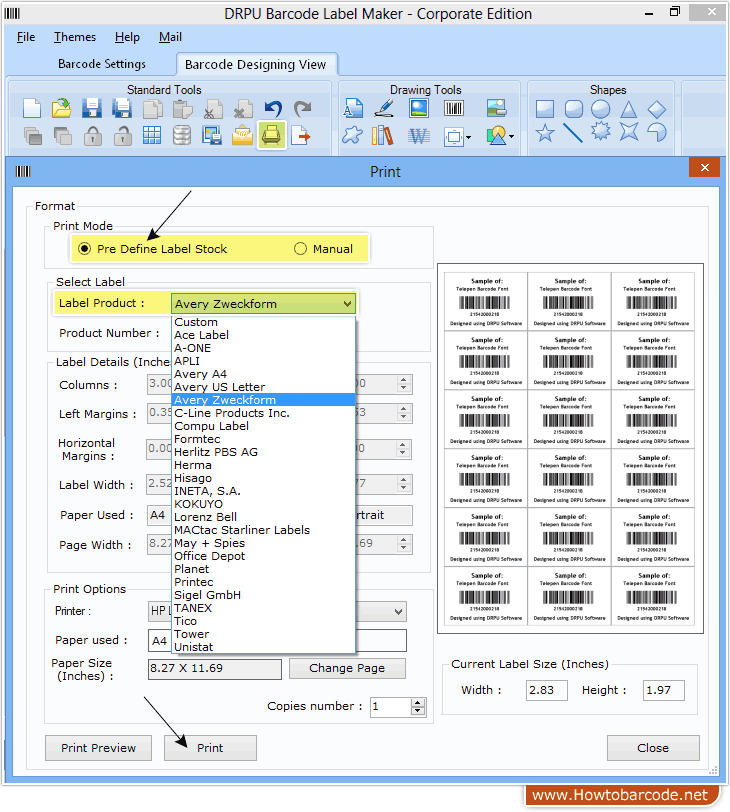Click the Save All icon
The height and width of the screenshot is (812, 730).
[x=122, y=109]
